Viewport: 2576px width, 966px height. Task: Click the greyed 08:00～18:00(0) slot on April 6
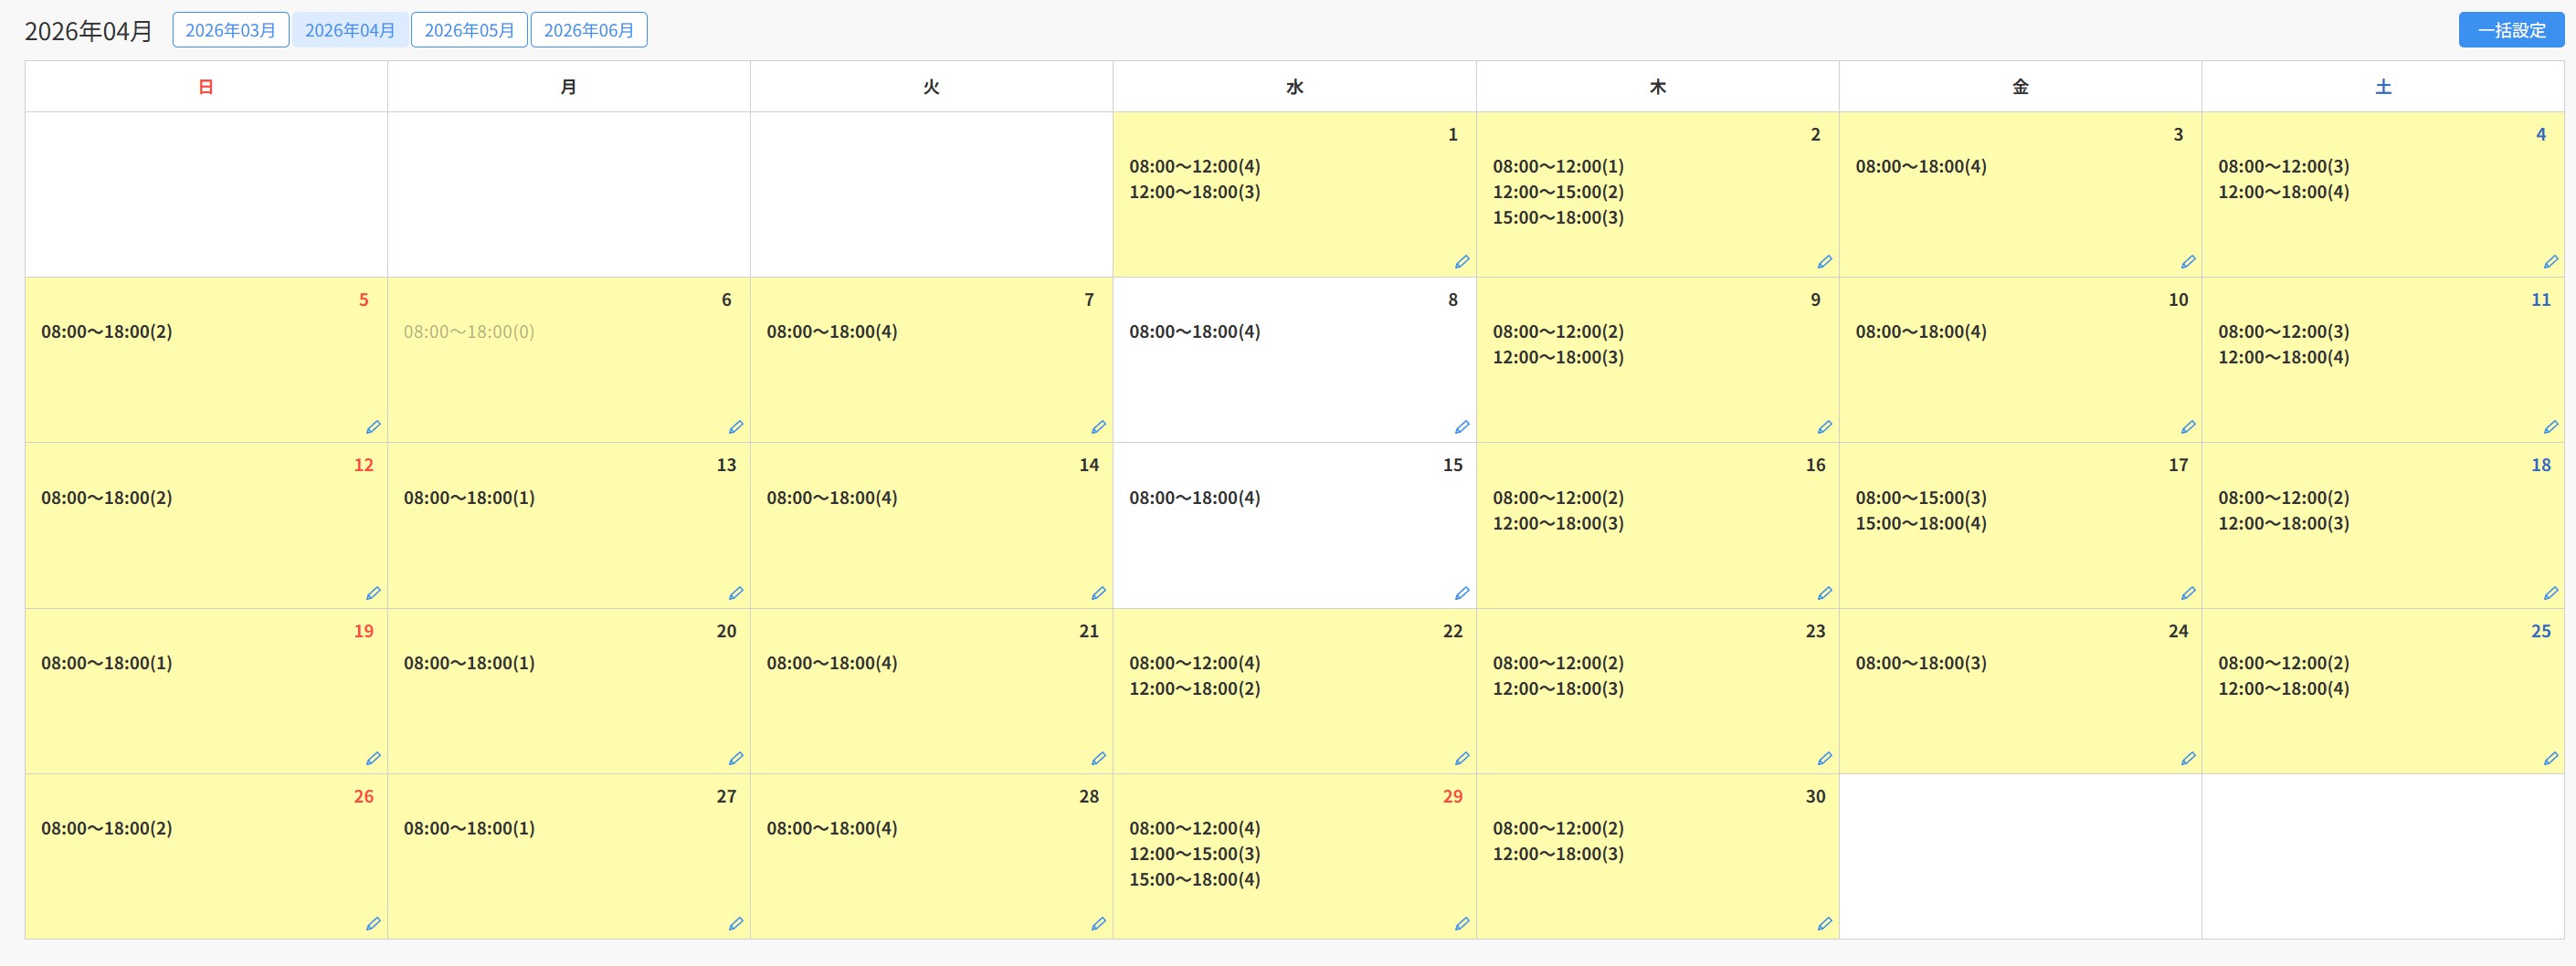point(469,332)
